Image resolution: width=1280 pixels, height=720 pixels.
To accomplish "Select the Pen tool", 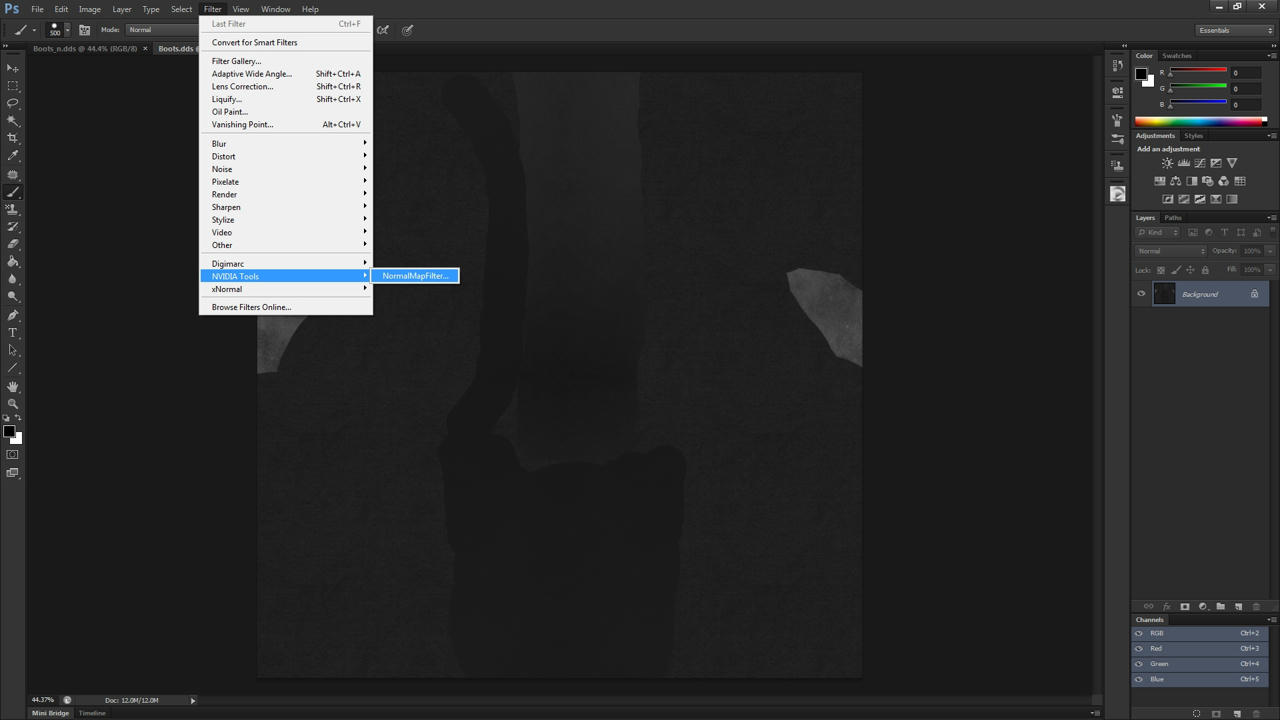I will [x=13, y=315].
